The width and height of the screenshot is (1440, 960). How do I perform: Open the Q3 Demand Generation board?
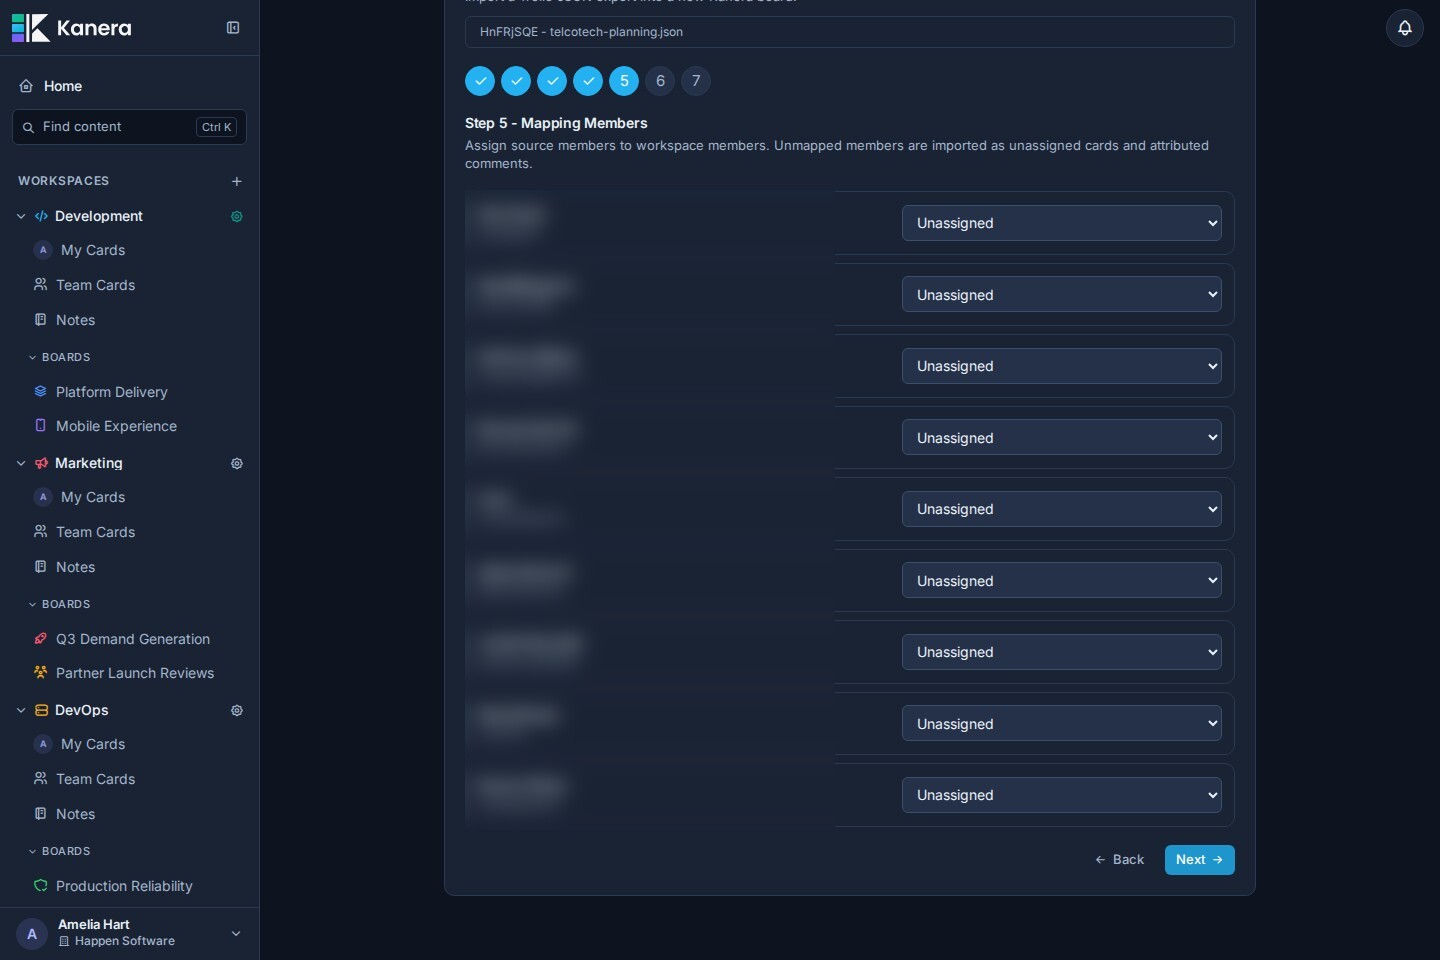[132, 639]
